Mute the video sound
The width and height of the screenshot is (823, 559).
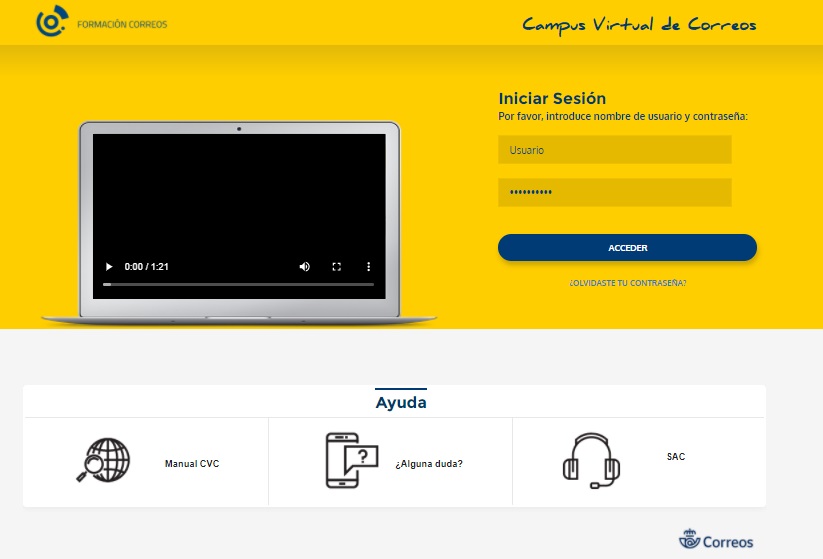(305, 267)
